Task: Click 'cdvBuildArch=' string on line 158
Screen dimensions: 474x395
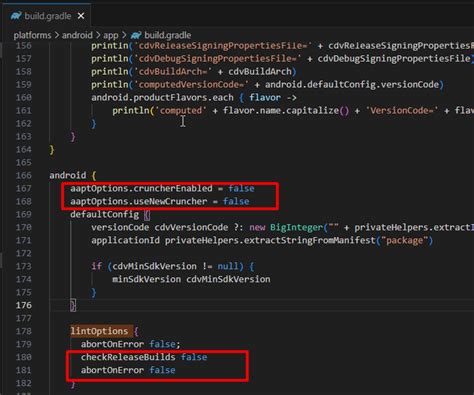Action: click(x=173, y=72)
